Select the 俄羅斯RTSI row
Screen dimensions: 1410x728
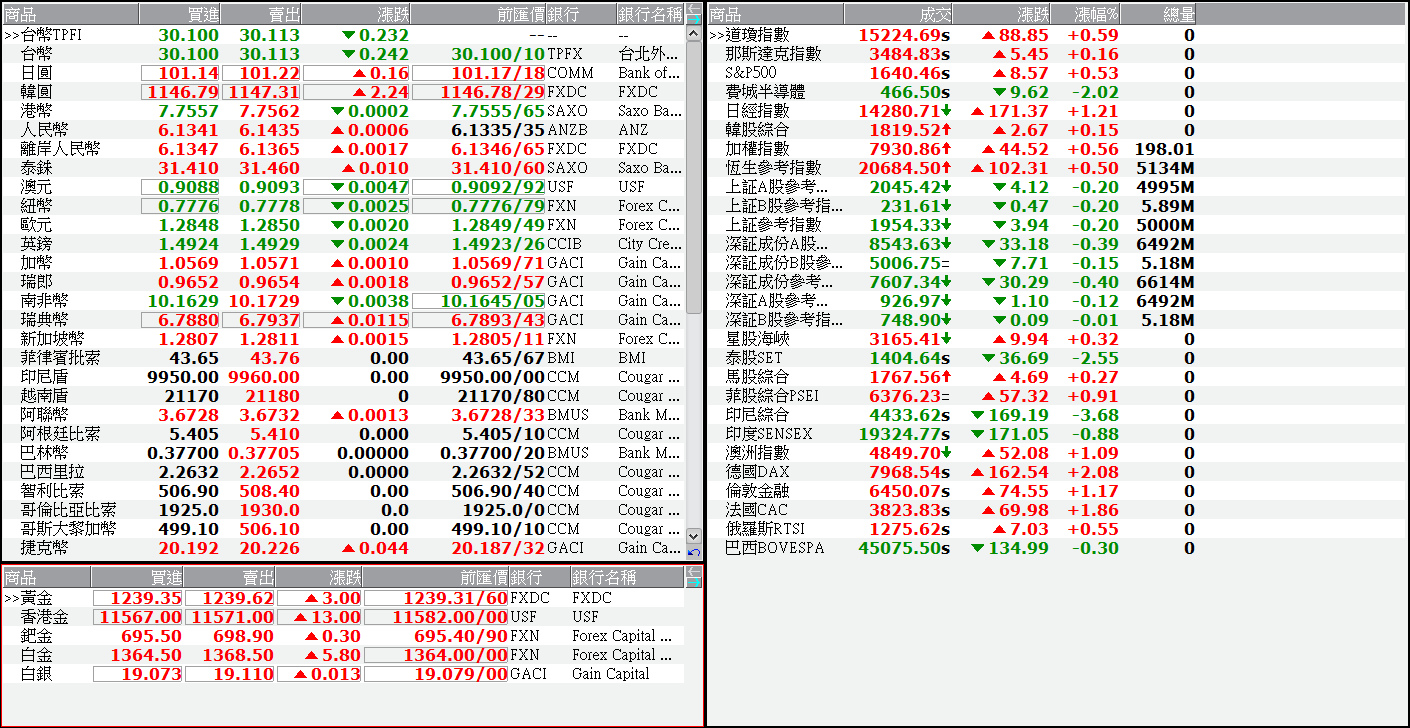click(x=952, y=529)
